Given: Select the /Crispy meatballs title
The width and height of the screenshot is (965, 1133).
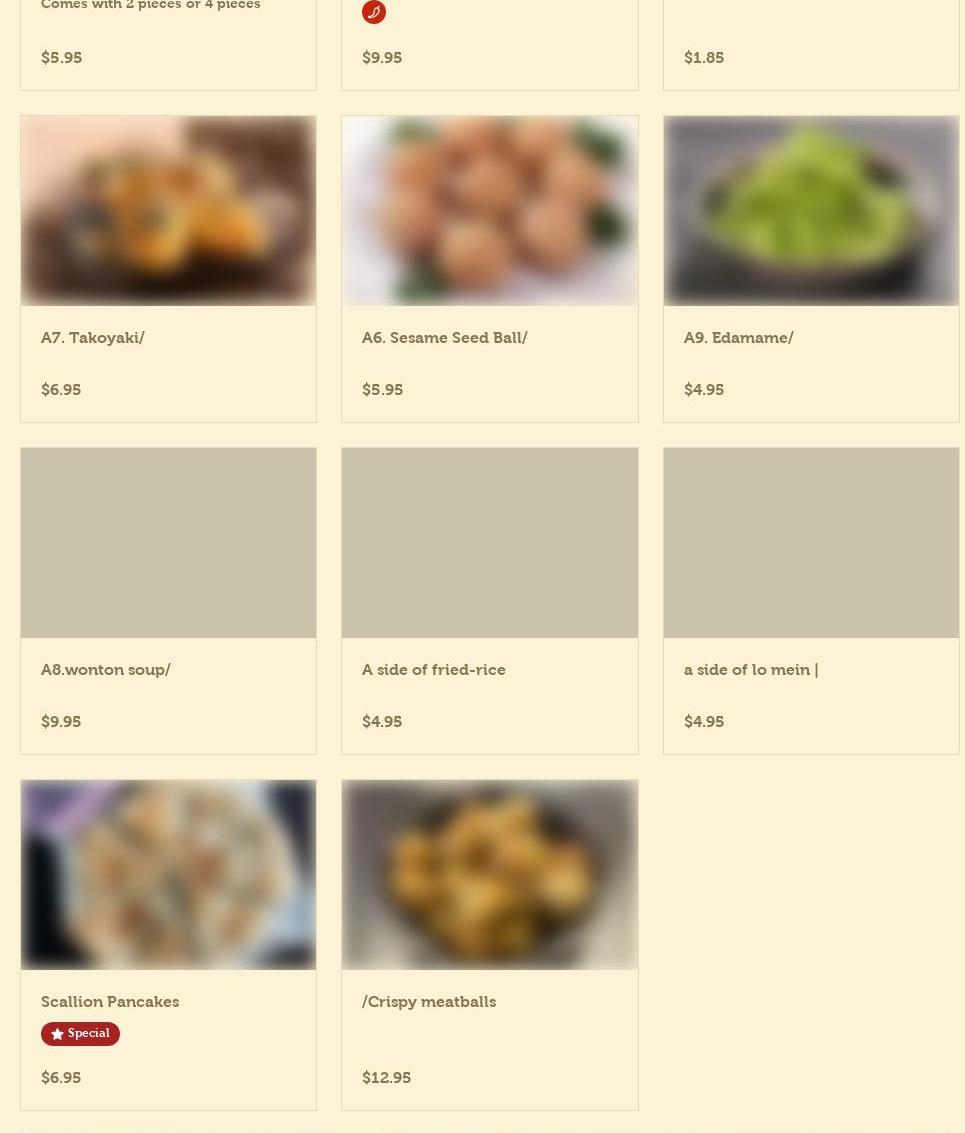Looking at the screenshot, I should [429, 1002].
